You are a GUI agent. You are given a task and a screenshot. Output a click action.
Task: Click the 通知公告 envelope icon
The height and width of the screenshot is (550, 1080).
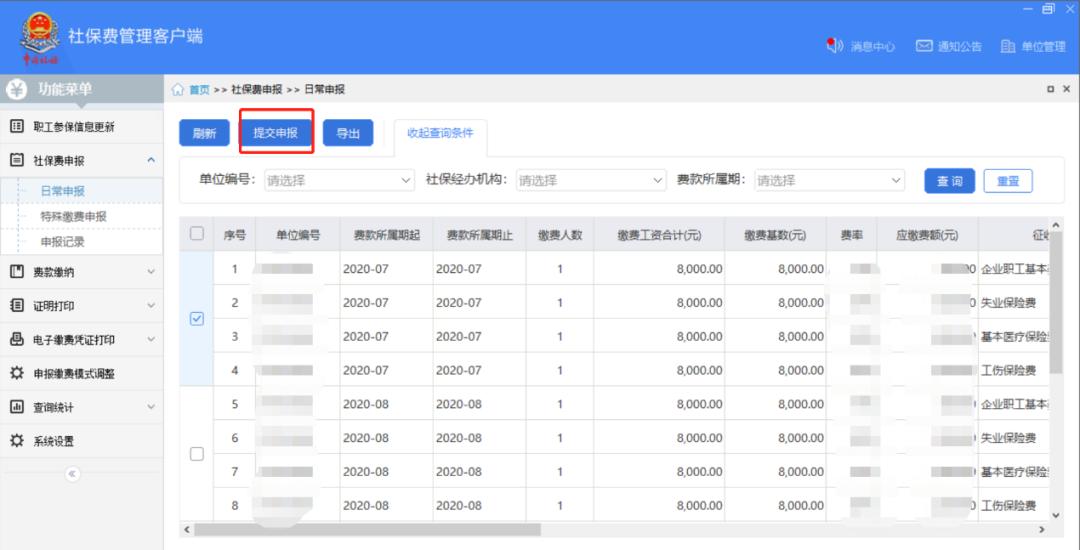(x=923, y=46)
